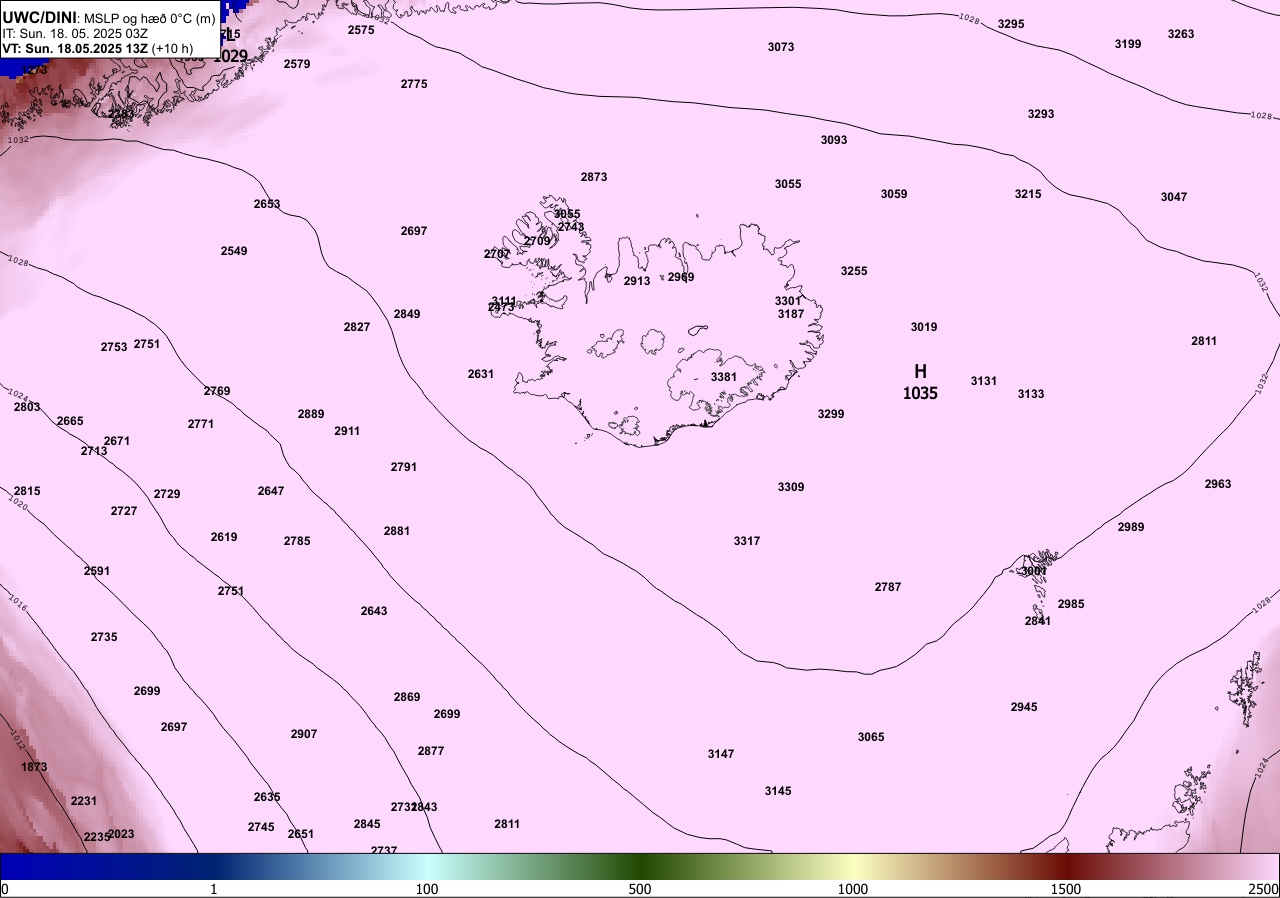Click the height value 2907
Viewport: 1280px width, 898px height.
(x=304, y=734)
